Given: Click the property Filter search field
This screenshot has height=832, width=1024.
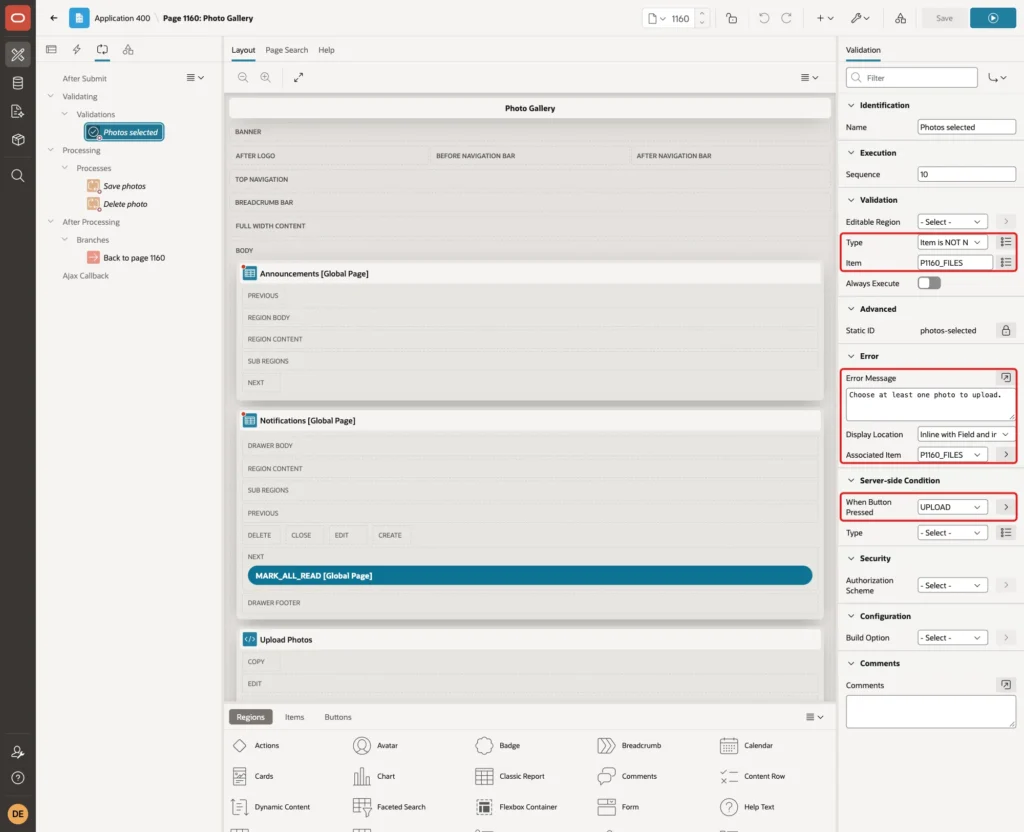Looking at the screenshot, I should [911, 78].
